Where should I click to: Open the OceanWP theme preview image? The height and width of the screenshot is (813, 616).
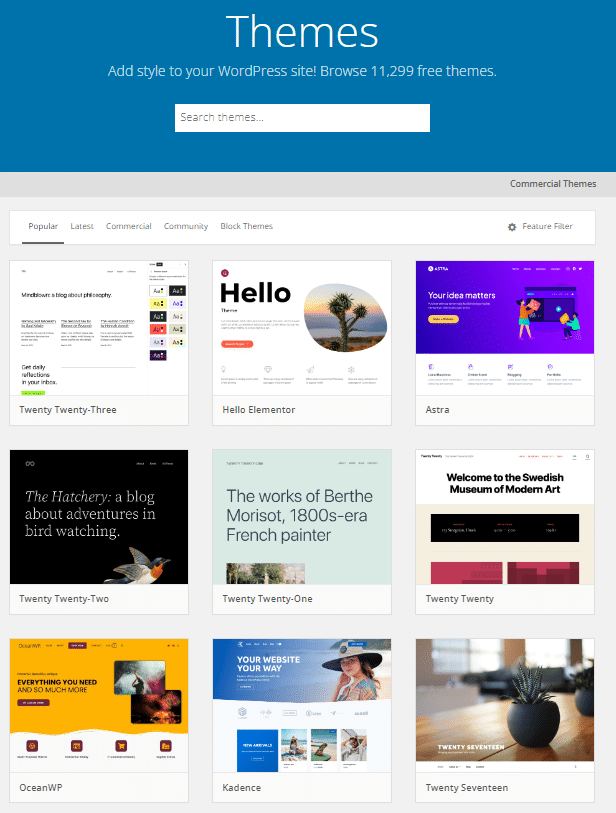tap(99, 706)
